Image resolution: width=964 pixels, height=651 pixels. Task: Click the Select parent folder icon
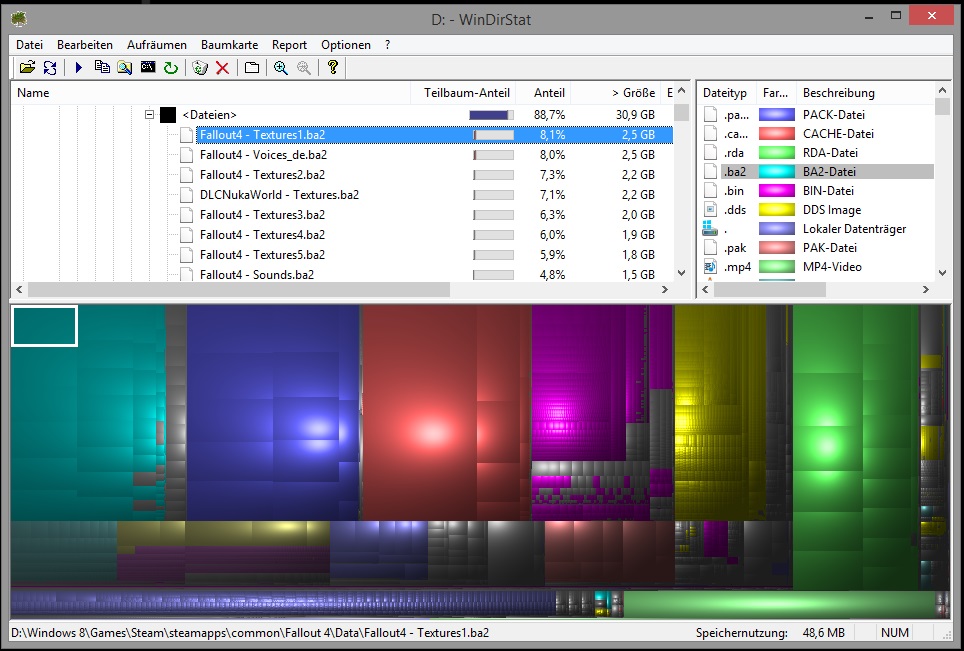click(251, 68)
